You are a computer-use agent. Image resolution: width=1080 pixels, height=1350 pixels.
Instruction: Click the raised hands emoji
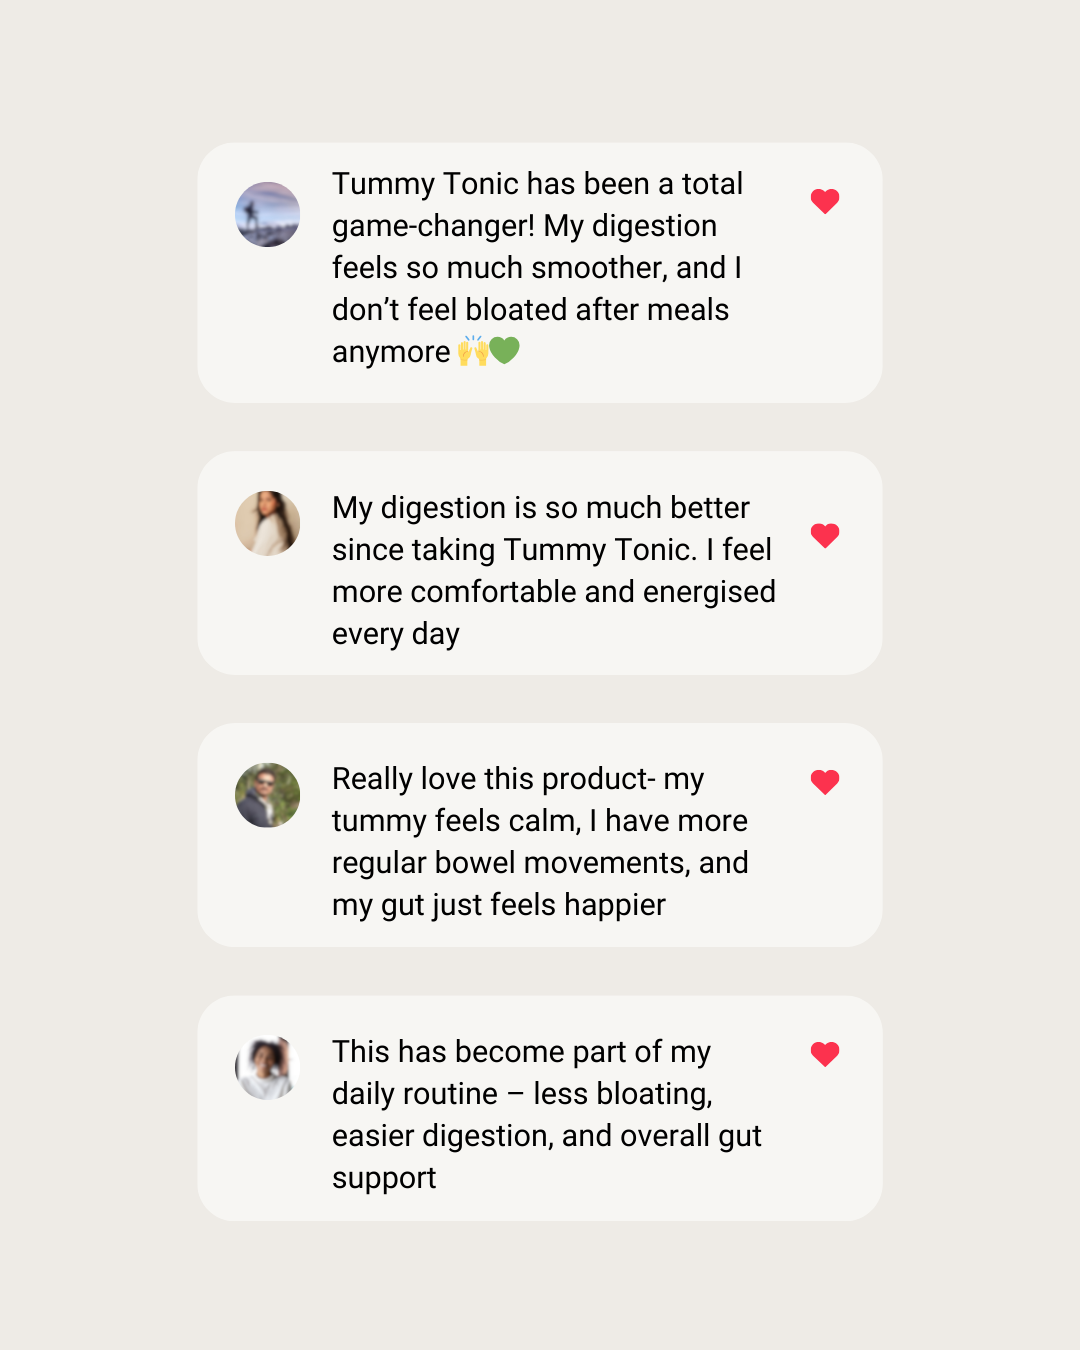[x=472, y=351]
